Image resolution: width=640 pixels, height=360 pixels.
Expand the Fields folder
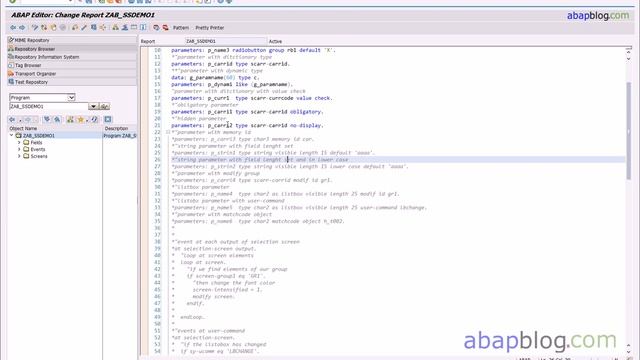click(19, 142)
